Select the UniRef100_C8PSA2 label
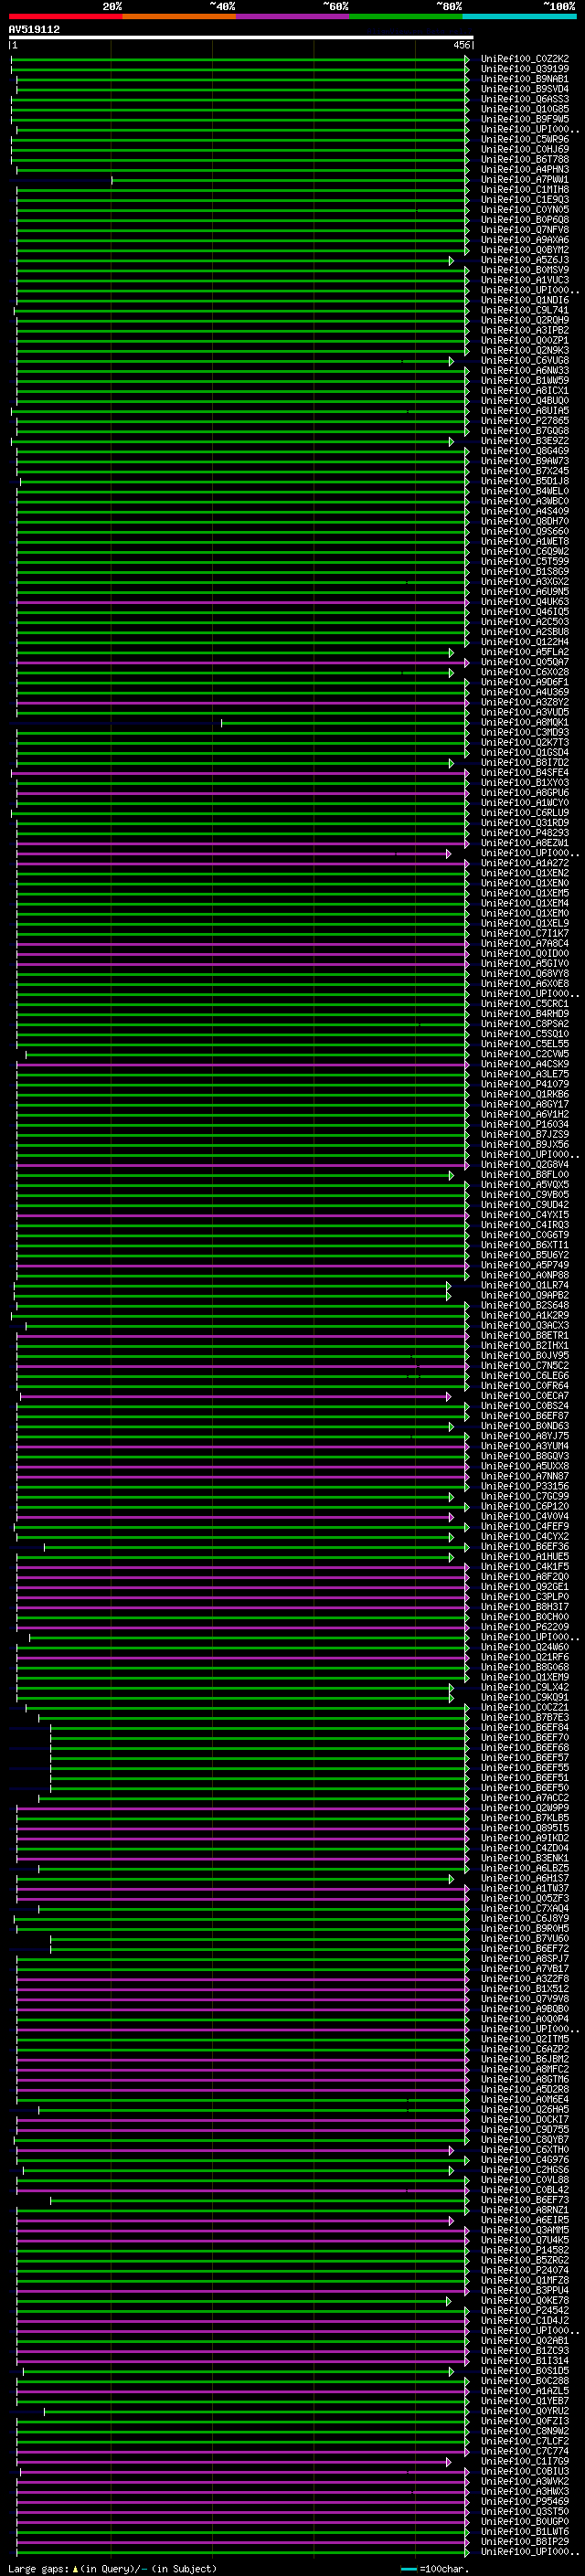Image resolution: width=585 pixels, height=2576 pixels. (525, 1024)
